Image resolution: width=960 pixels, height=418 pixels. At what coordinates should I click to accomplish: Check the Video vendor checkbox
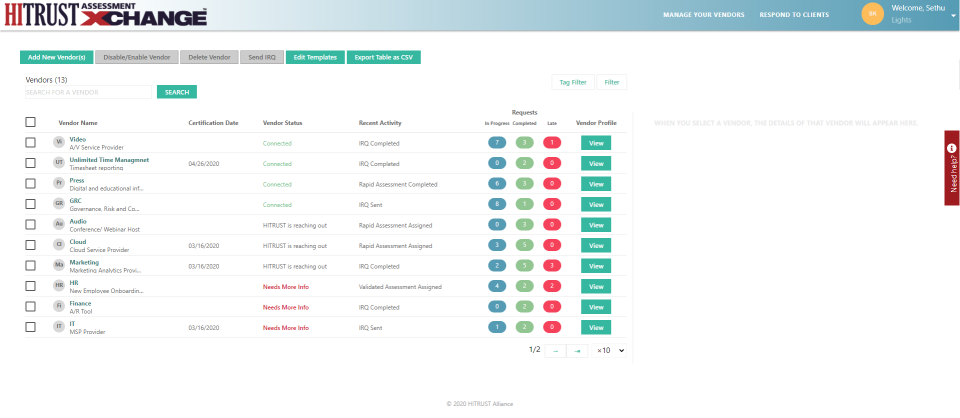31,143
